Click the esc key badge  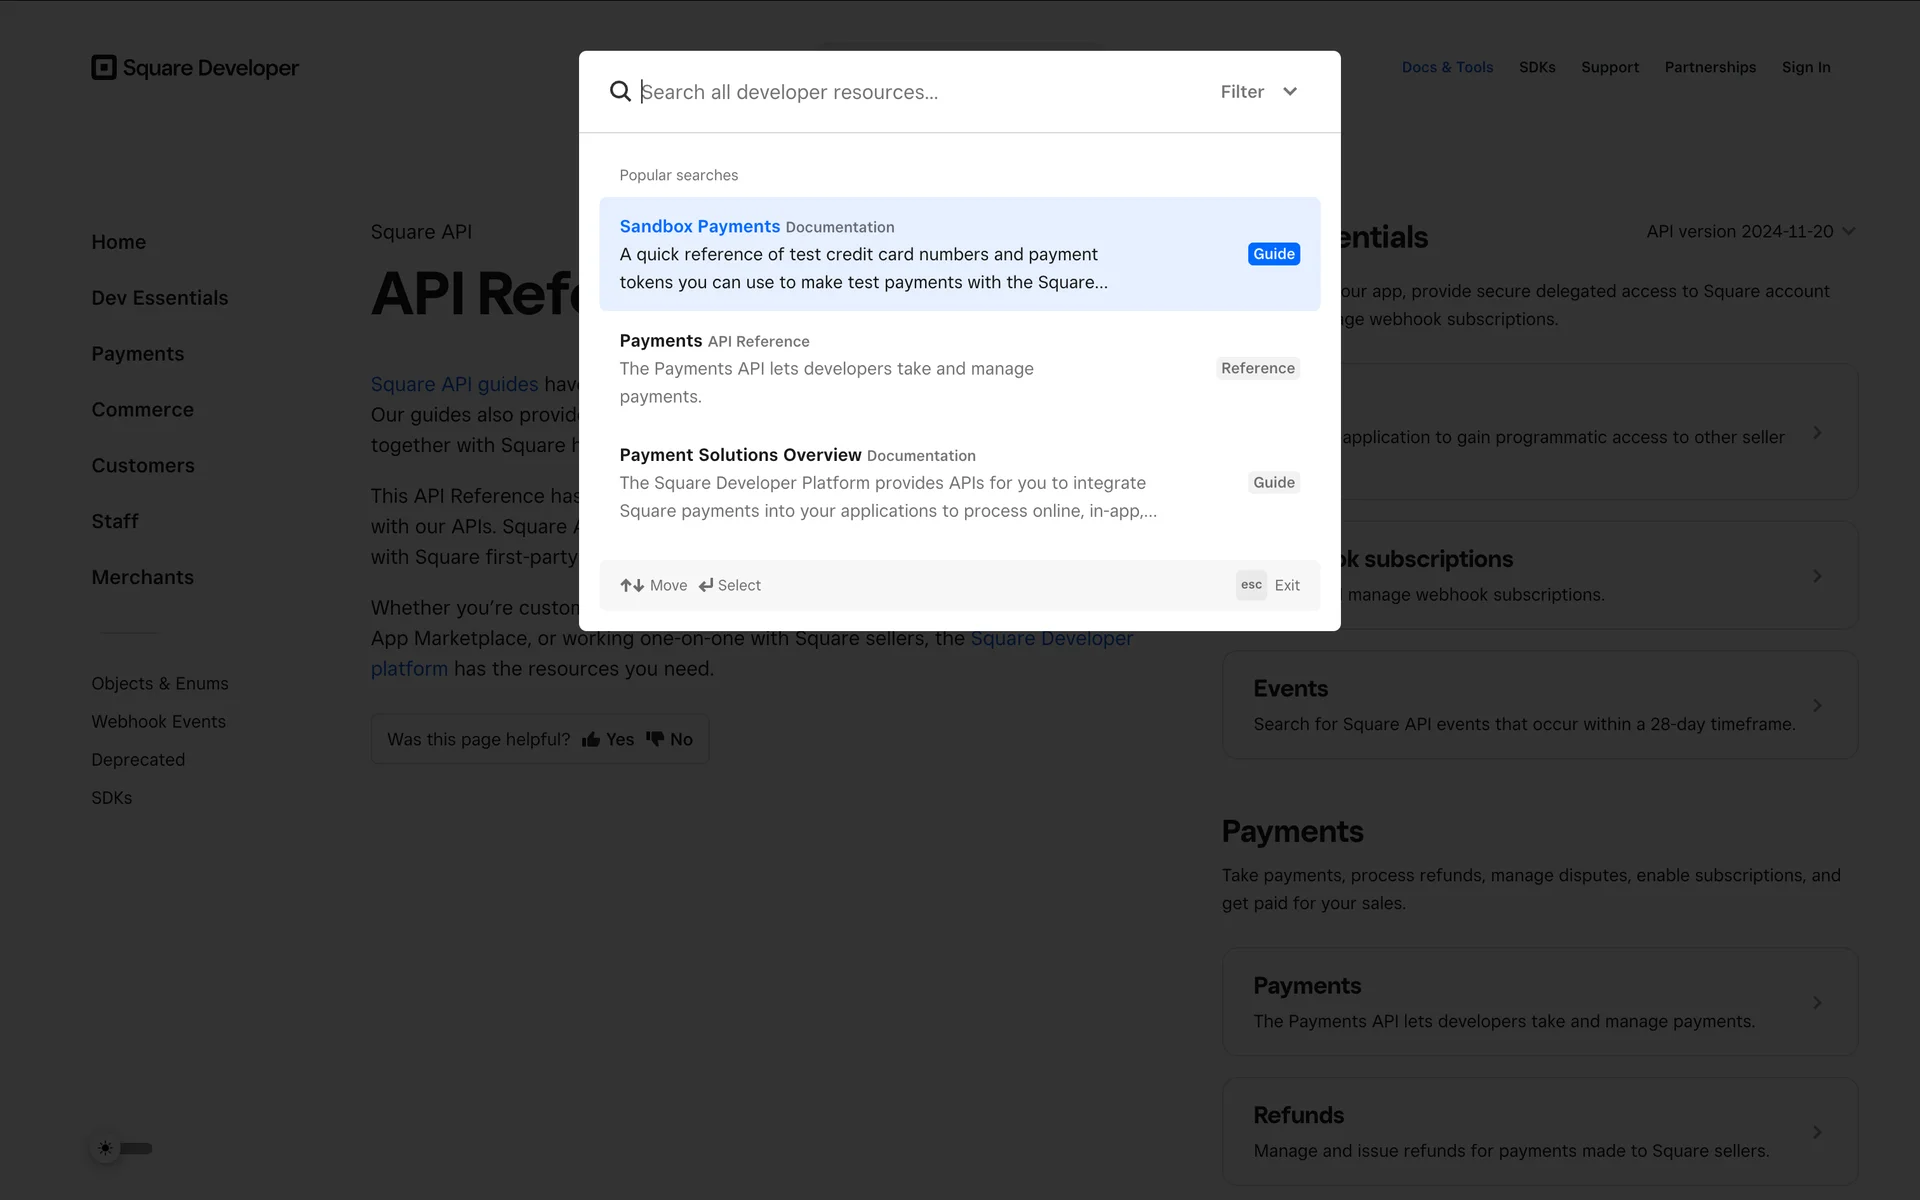1251,585
